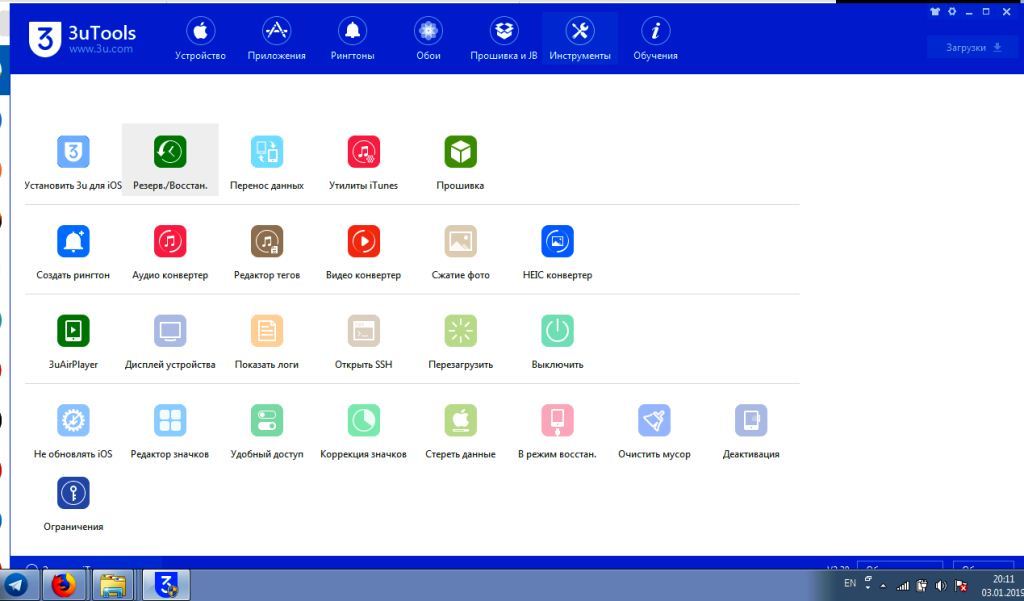Click the Загрузки downloads button
The width and height of the screenshot is (1024, 601).
click(972, 48)
